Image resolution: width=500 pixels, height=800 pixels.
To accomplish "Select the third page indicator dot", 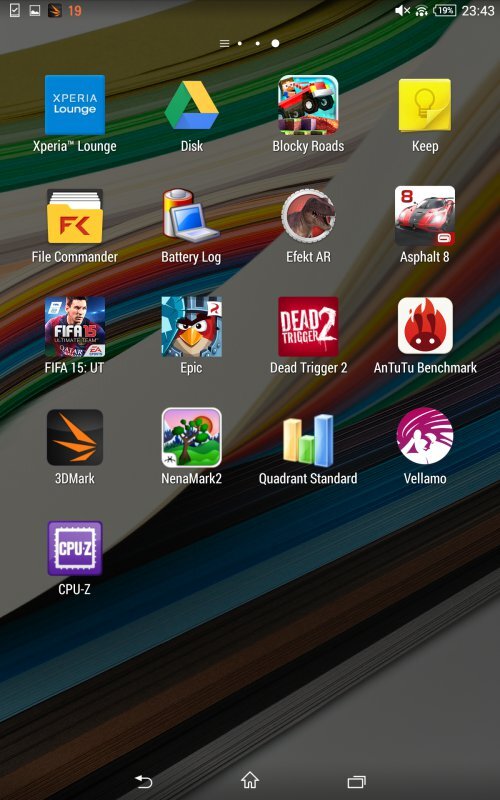I will tap(275, 43).
